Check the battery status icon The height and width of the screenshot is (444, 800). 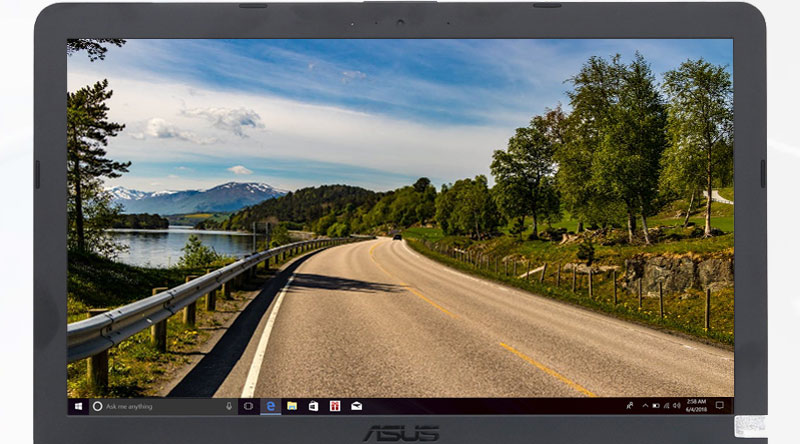pos(656,406)
